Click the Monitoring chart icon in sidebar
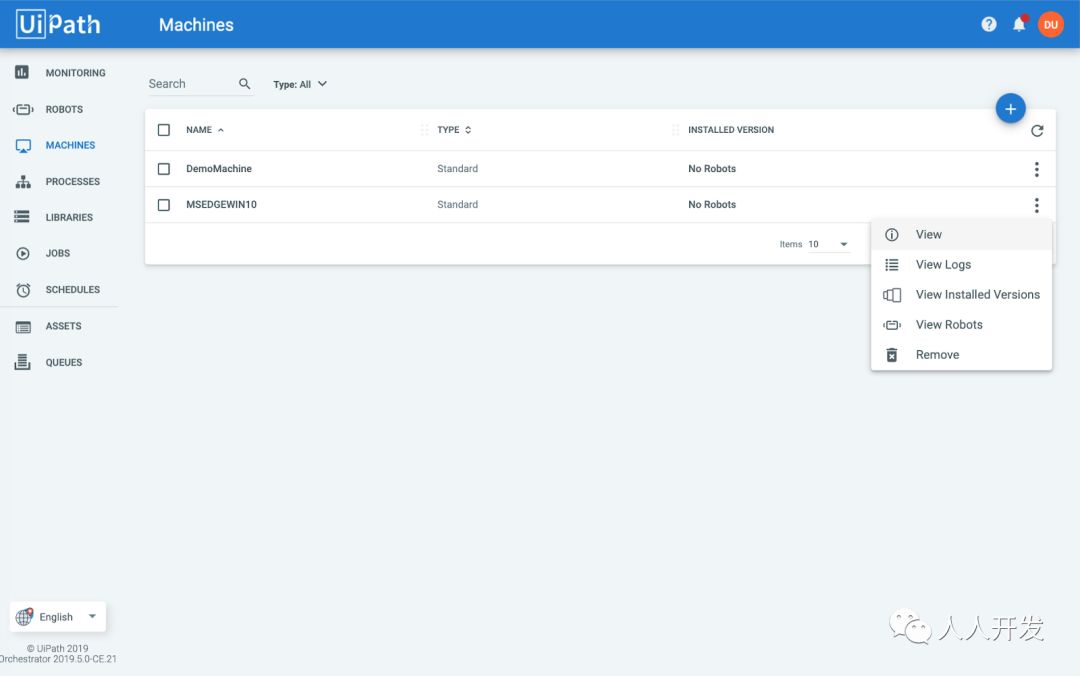 coord(22,72)
